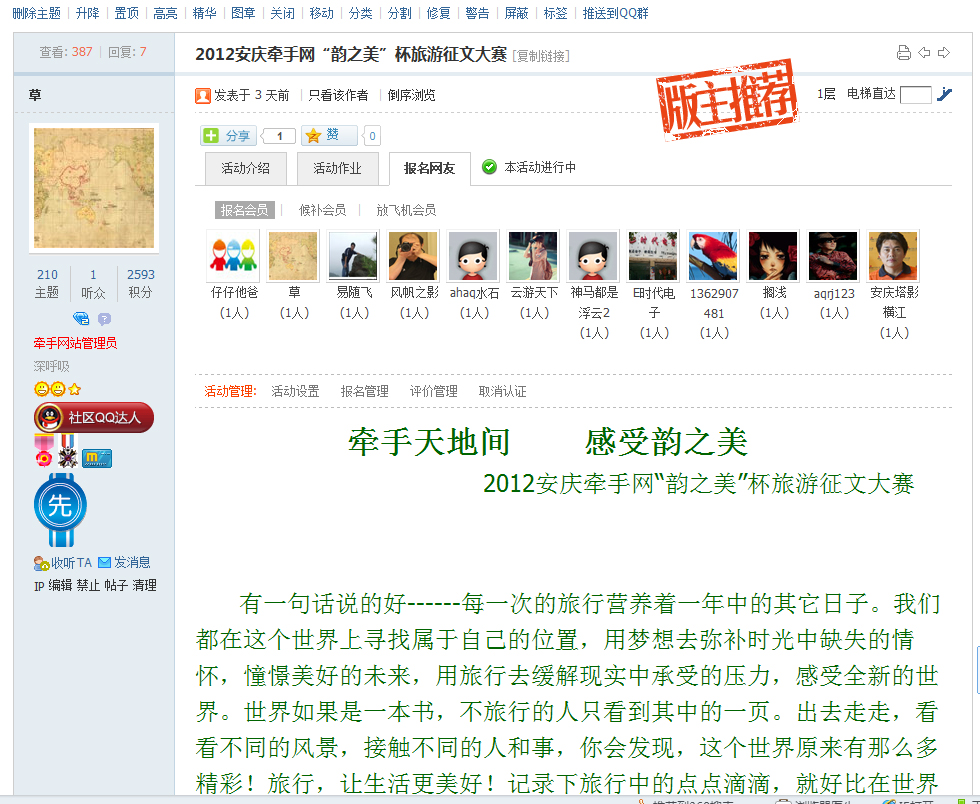980x804 pixels.
Task: Click the elevator jump arrow icon
Action: (944, 94)
